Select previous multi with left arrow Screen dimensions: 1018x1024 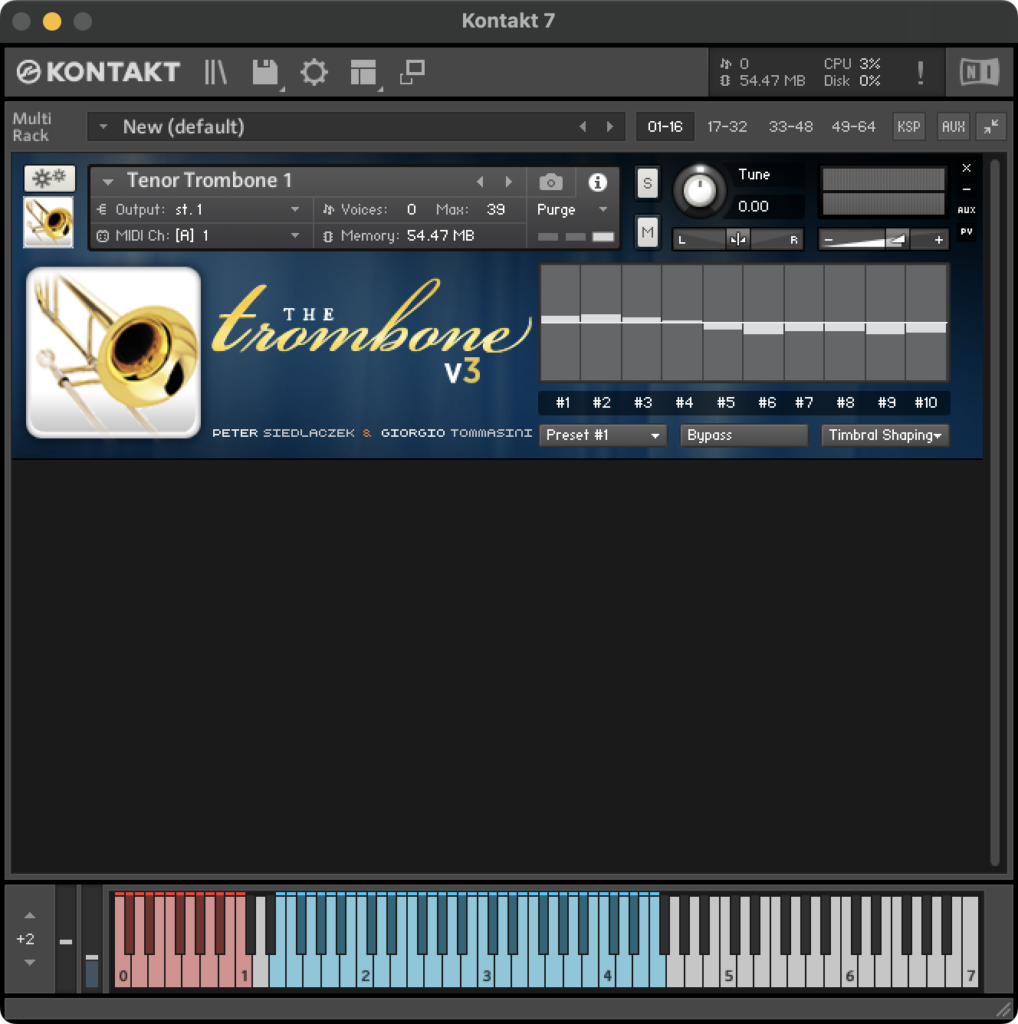click(x=583, y=127)
